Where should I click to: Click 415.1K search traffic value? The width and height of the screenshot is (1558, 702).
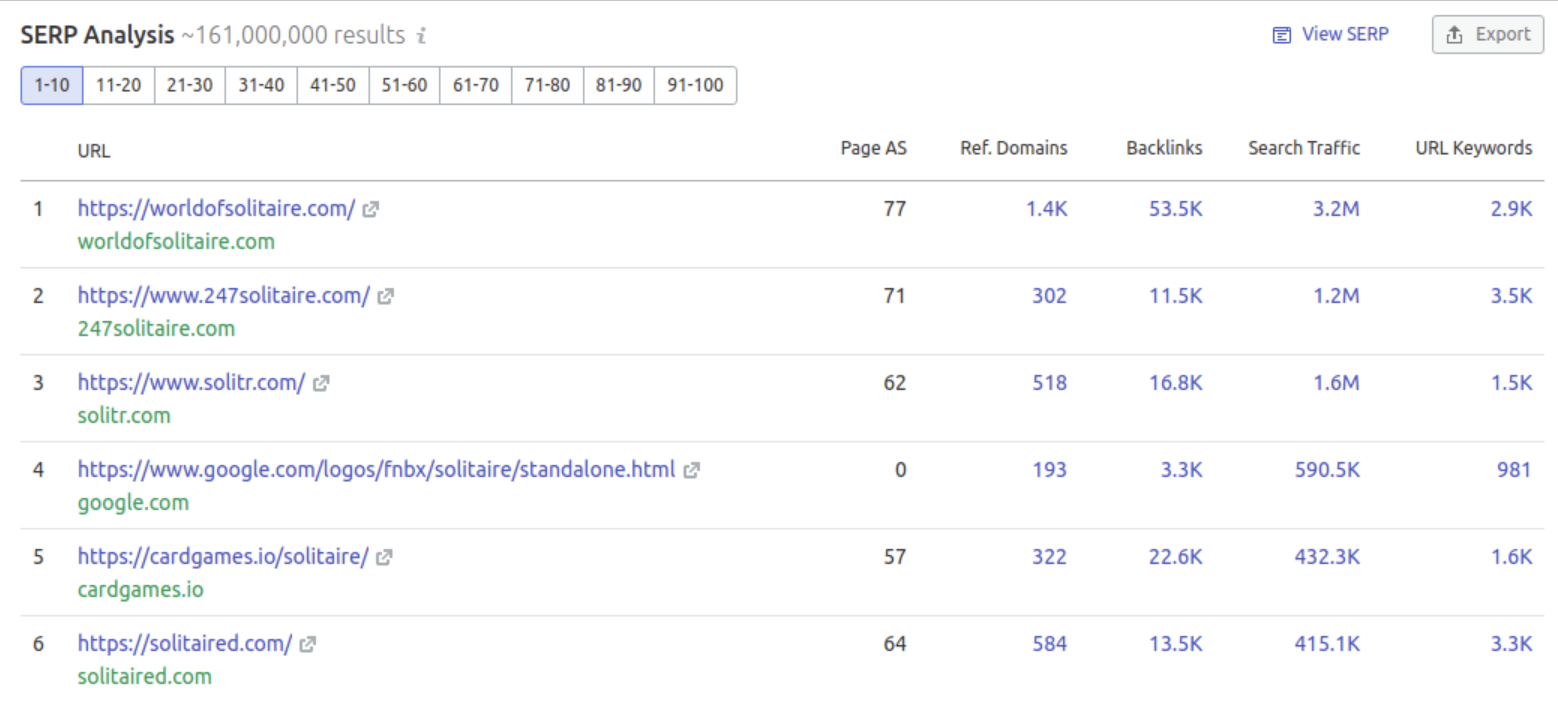coord(1327,644)
